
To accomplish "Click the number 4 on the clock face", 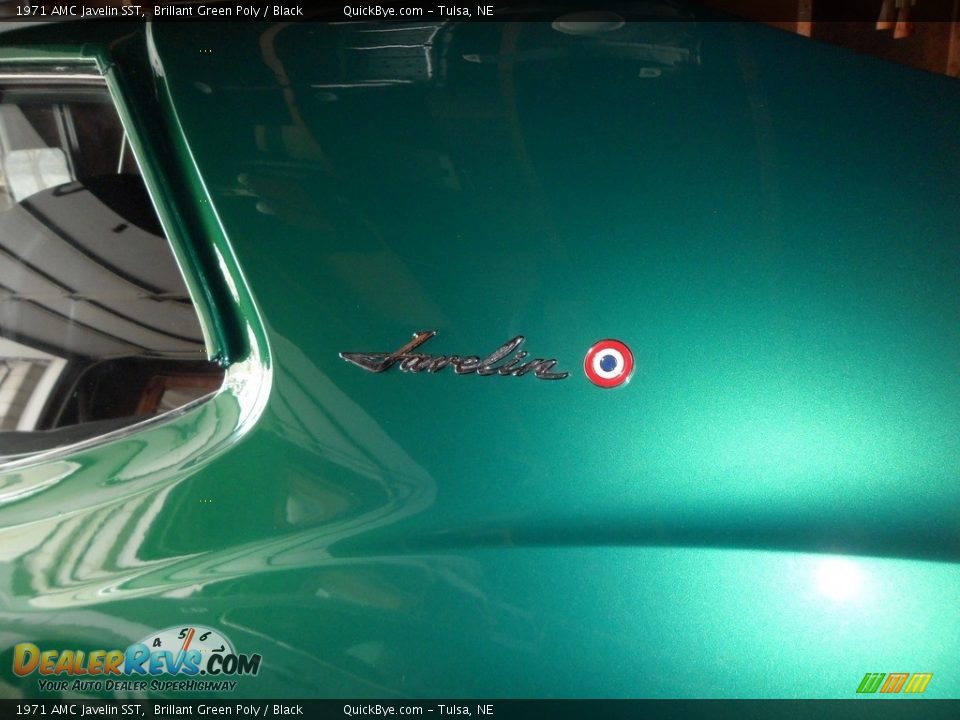I will pos(156,644).
